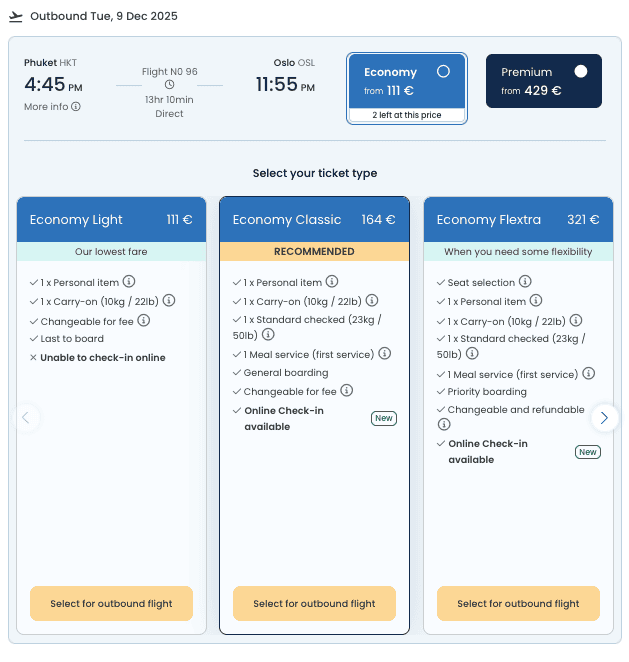Click the flight duration clock icon
This screenshot has height=662, width=629.
click(x=169, y=85)
